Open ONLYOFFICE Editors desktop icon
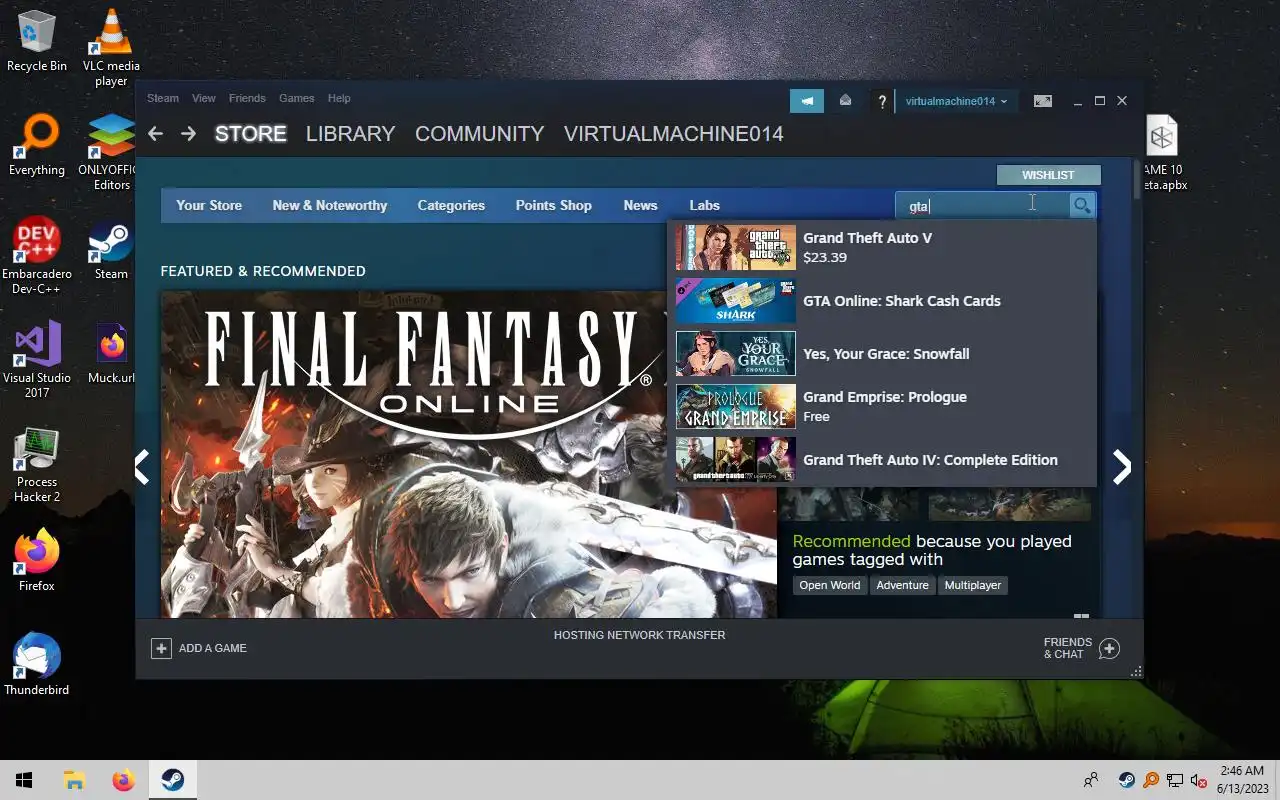1280x800 pixels. pyautogui.click(x=111, y=152)
